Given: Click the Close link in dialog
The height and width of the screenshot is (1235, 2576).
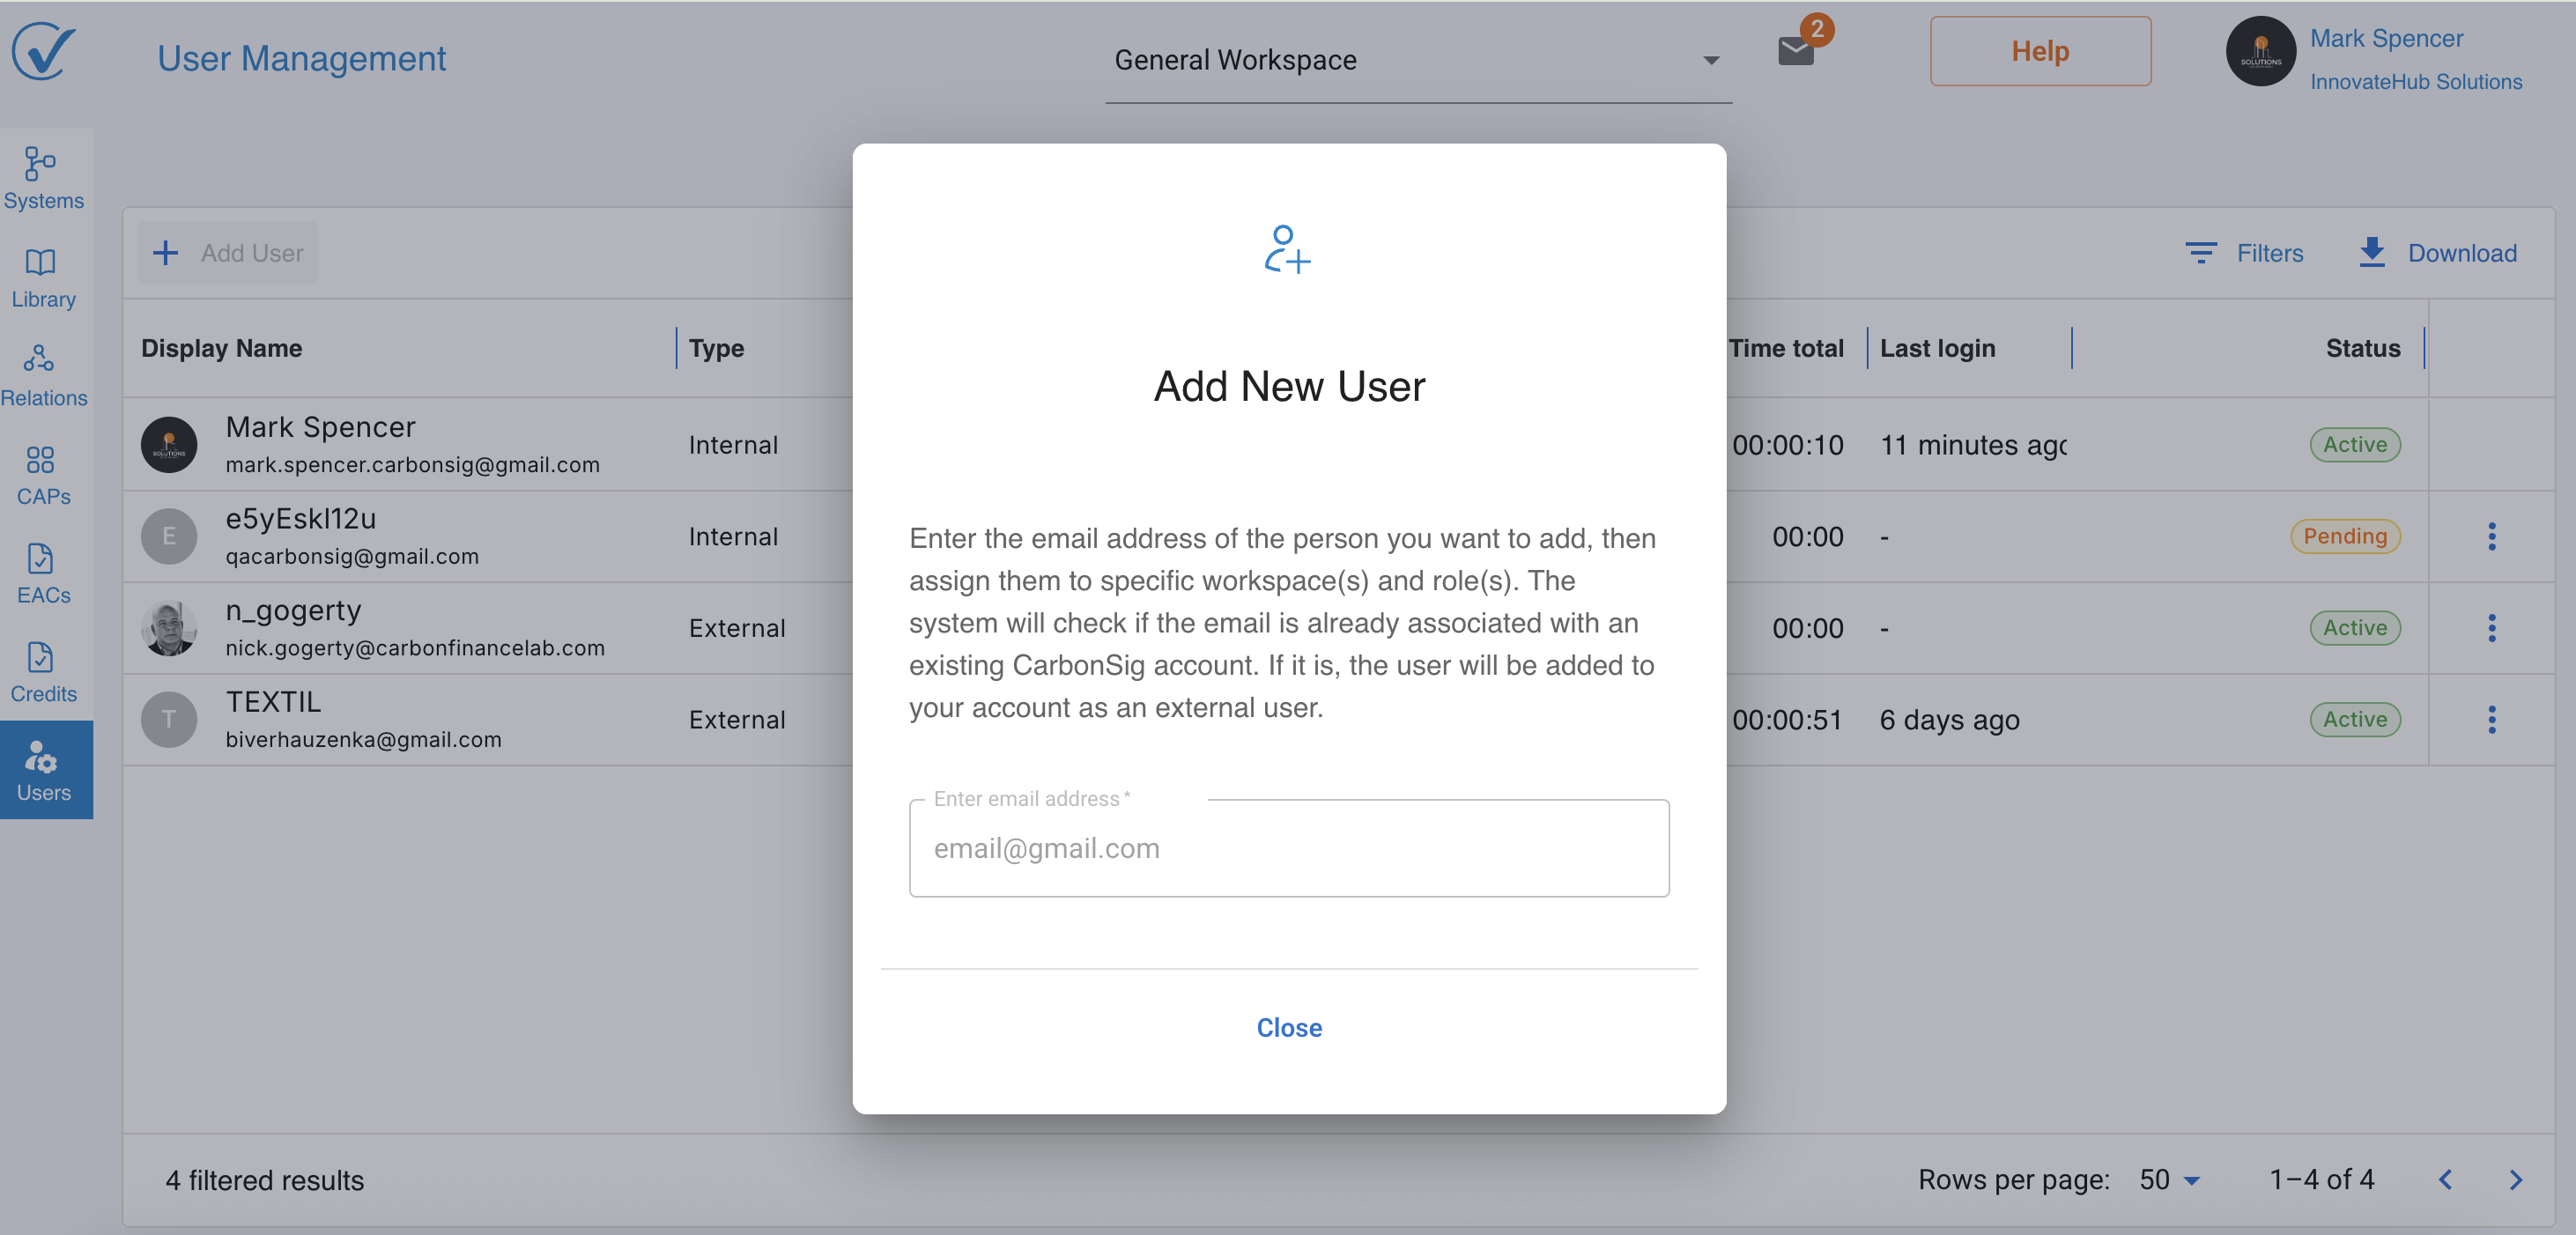Looking at the screenshot, I should [x=1288, y=1027].
